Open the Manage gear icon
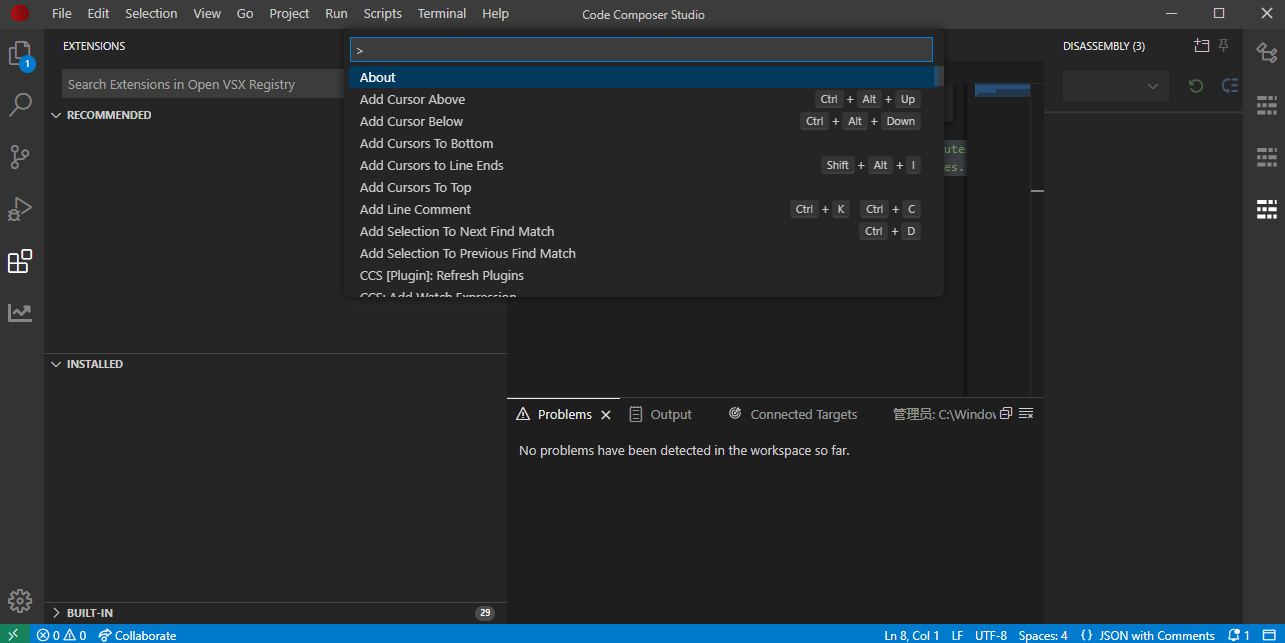The height and width of the screenshot is (643, 1285). (x=20, y=601)
